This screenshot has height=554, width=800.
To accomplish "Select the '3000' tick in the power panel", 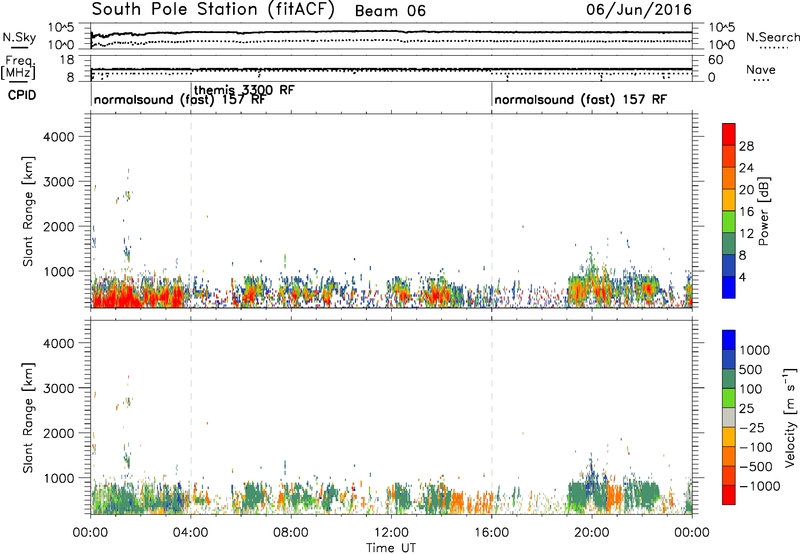I will pyautogui.click(x=59, y=182).
